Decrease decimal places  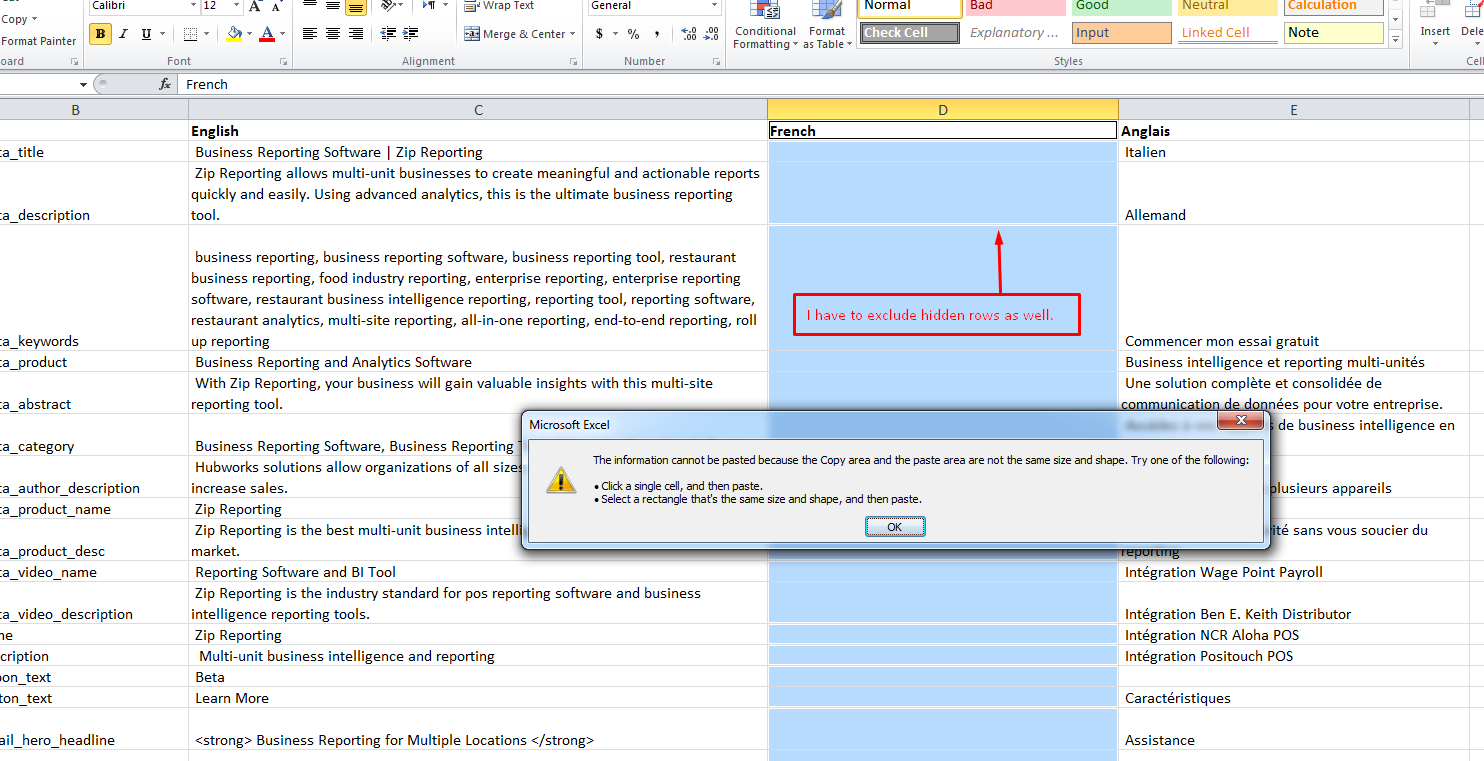[711, 34]
